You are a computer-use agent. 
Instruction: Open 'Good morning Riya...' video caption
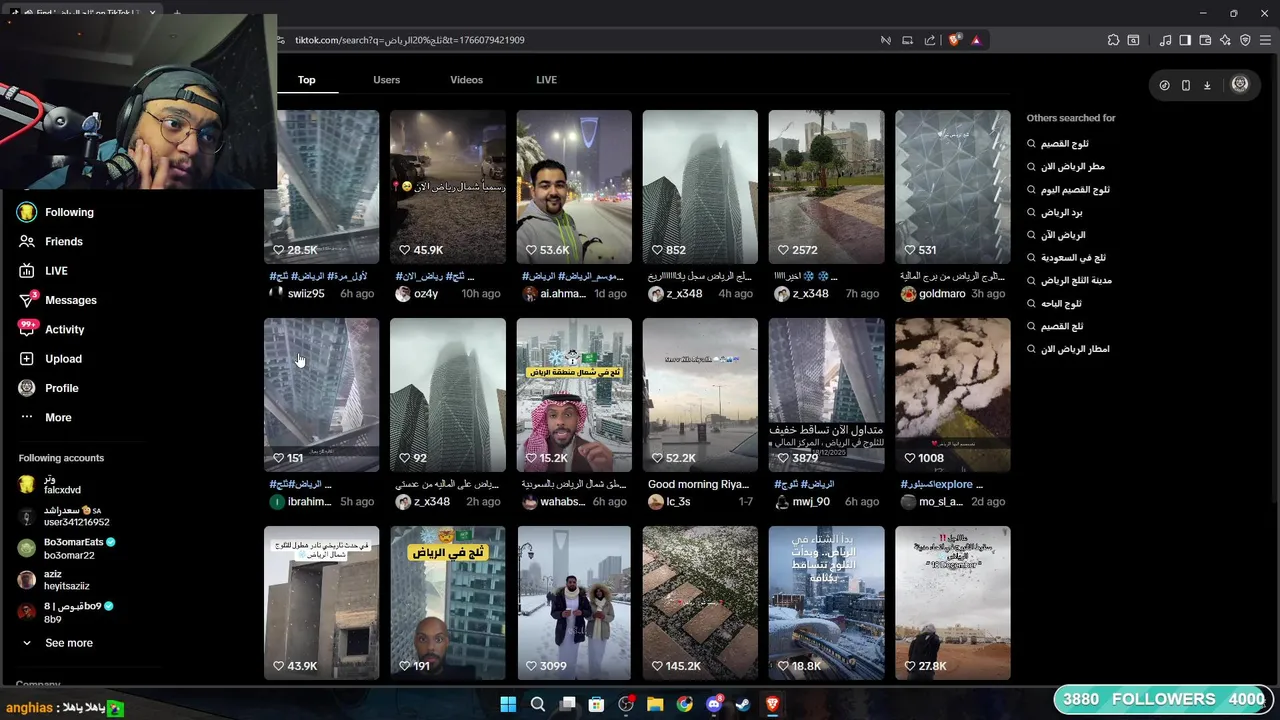pyautogui.click(x=698, y=484)
